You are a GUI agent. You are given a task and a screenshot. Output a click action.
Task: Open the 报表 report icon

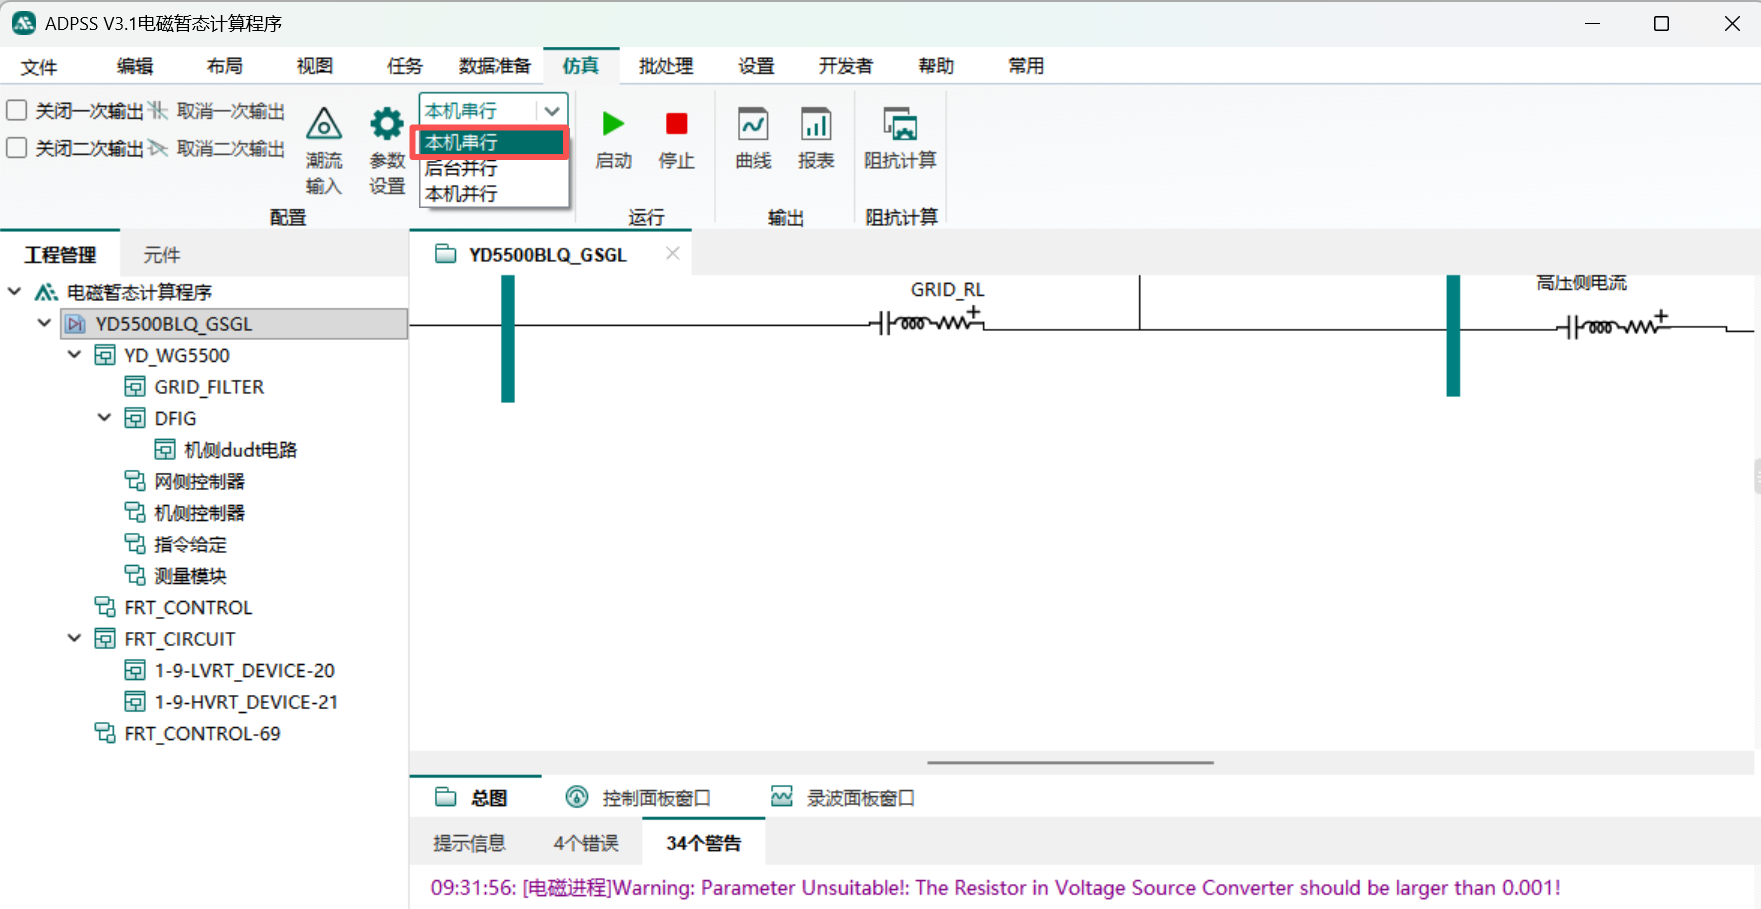coord(816,126)
